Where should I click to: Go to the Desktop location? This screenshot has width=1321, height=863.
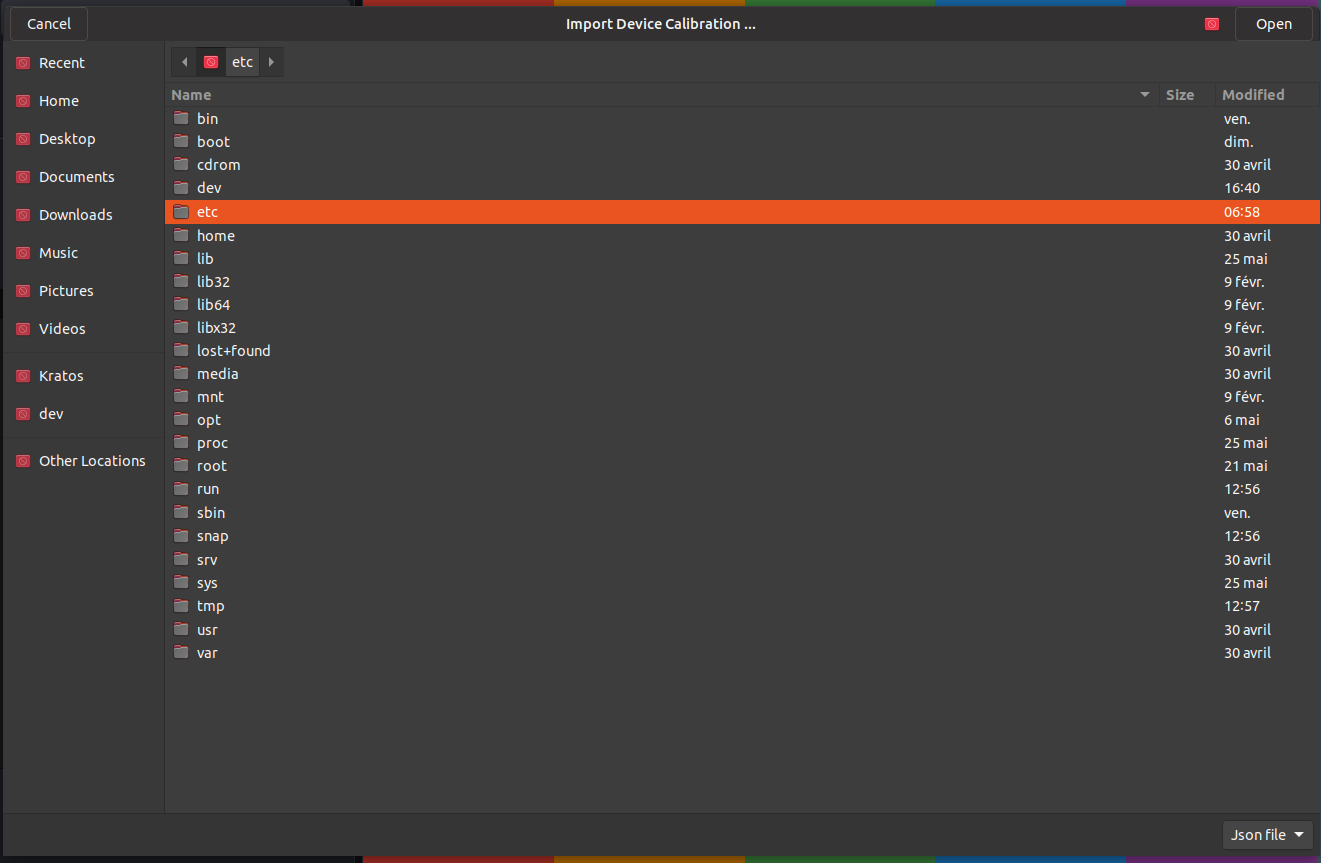67,138
